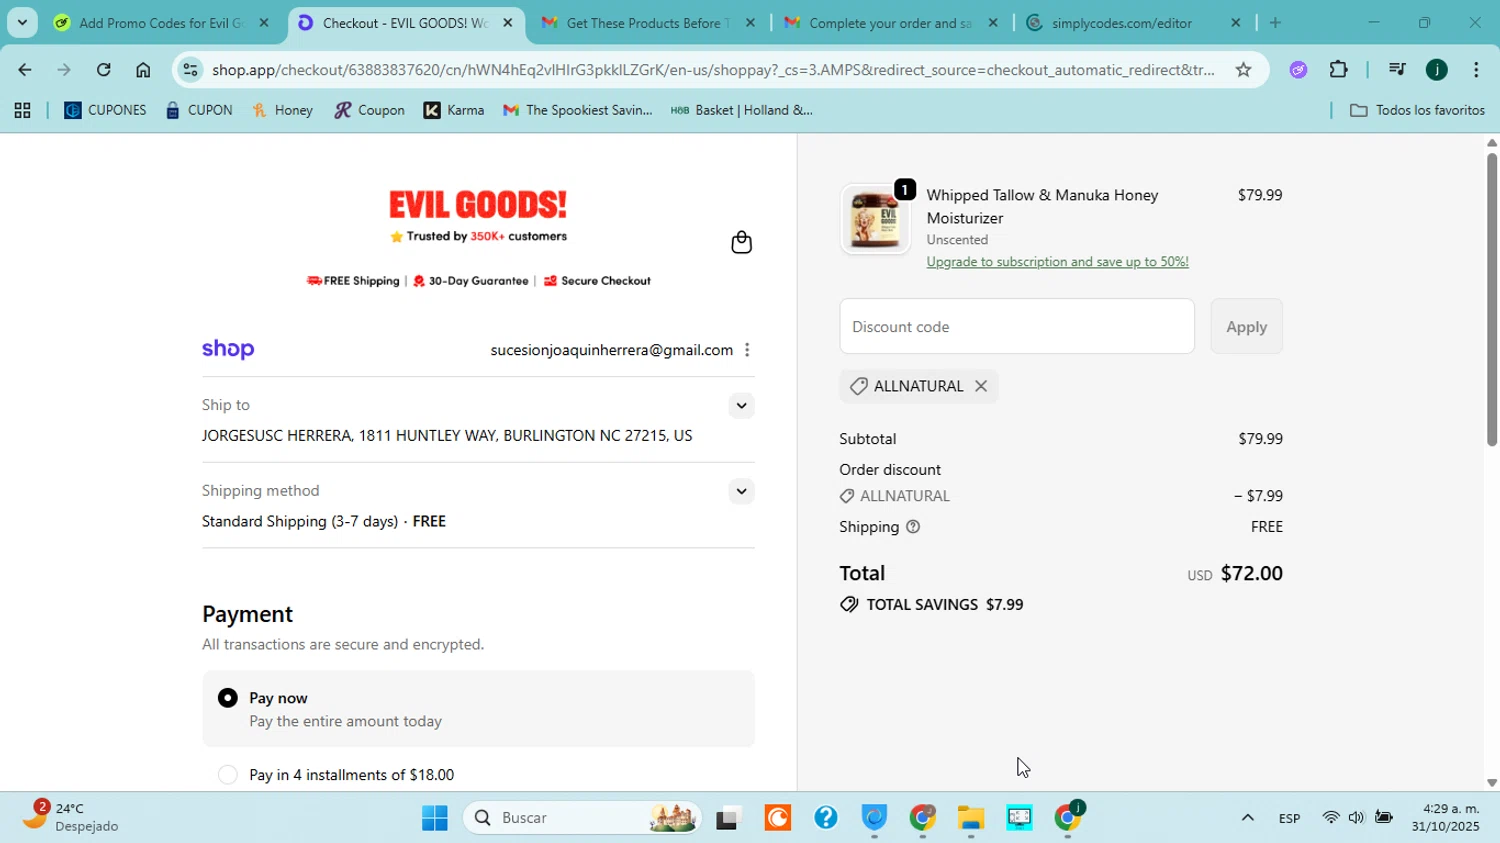Open ESP language indicator in tray
This screenshot has height=843, width=1500.
coord(1289,818)
